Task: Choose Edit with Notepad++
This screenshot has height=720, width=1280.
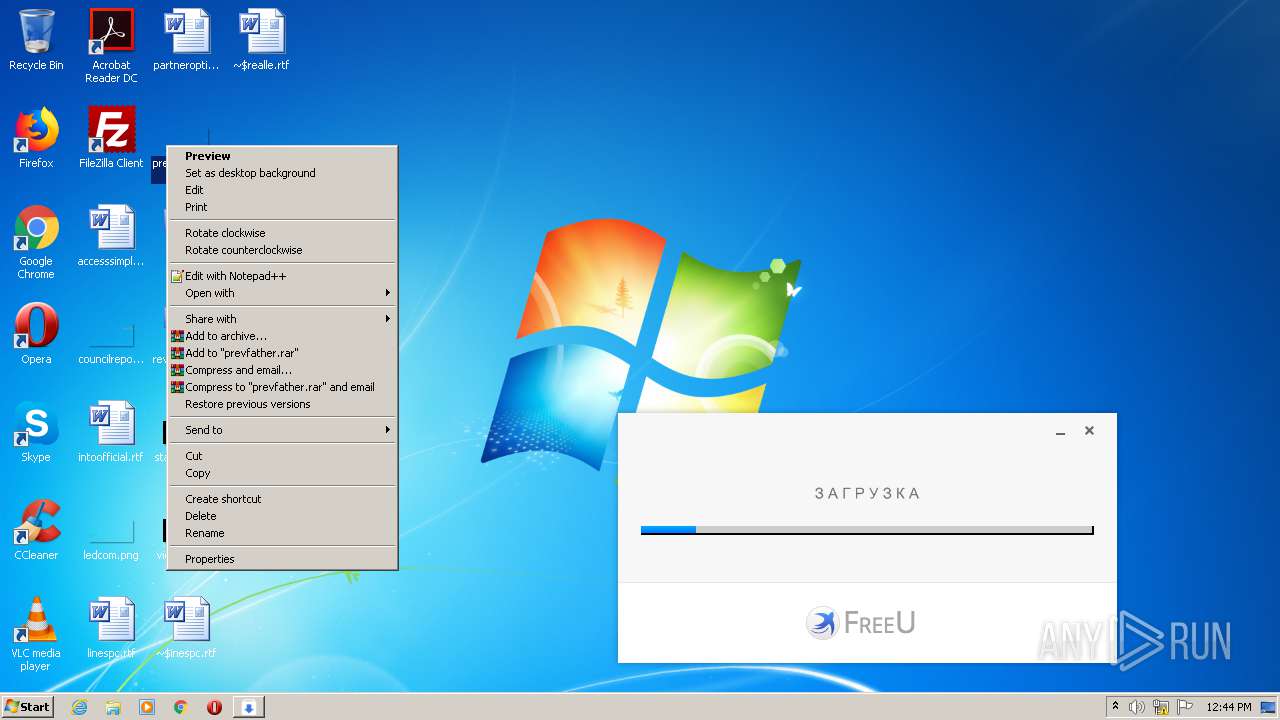Action: click(282, 276)
